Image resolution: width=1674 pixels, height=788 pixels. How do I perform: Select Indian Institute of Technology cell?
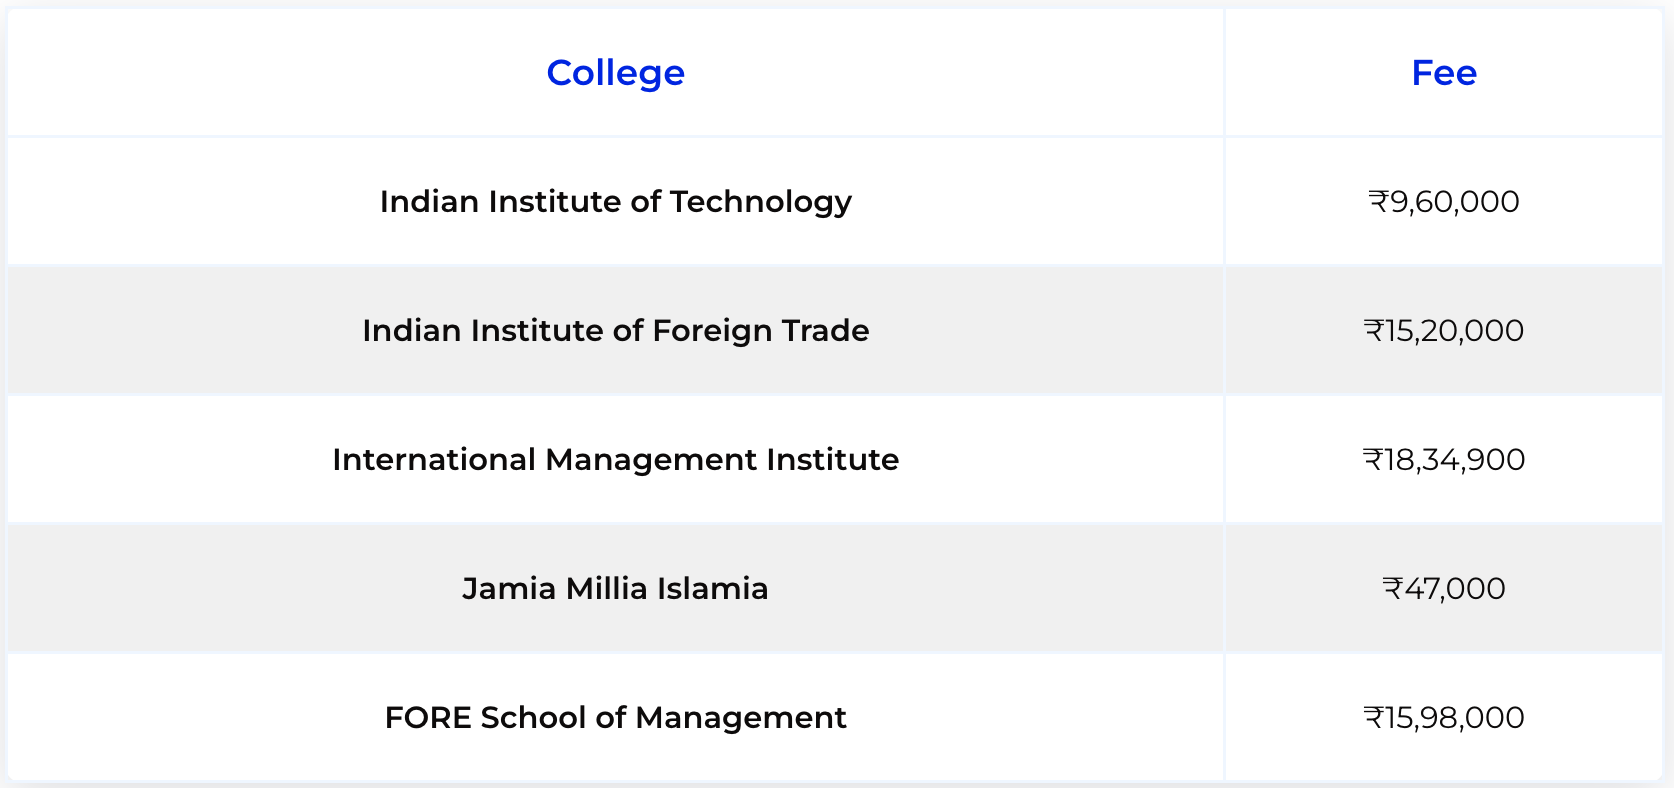[x=615, y=201]
